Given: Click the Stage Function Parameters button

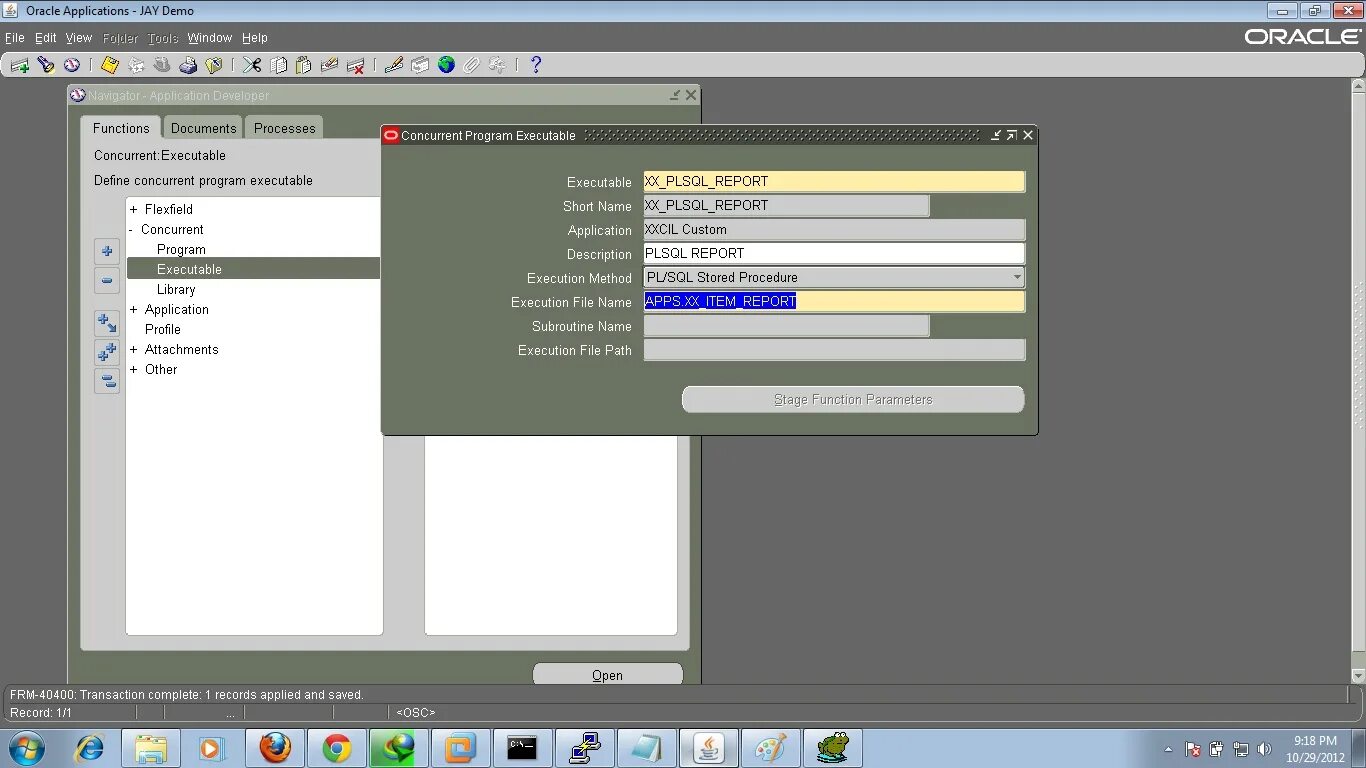Looking at the screenshot, I should (853, 400).
